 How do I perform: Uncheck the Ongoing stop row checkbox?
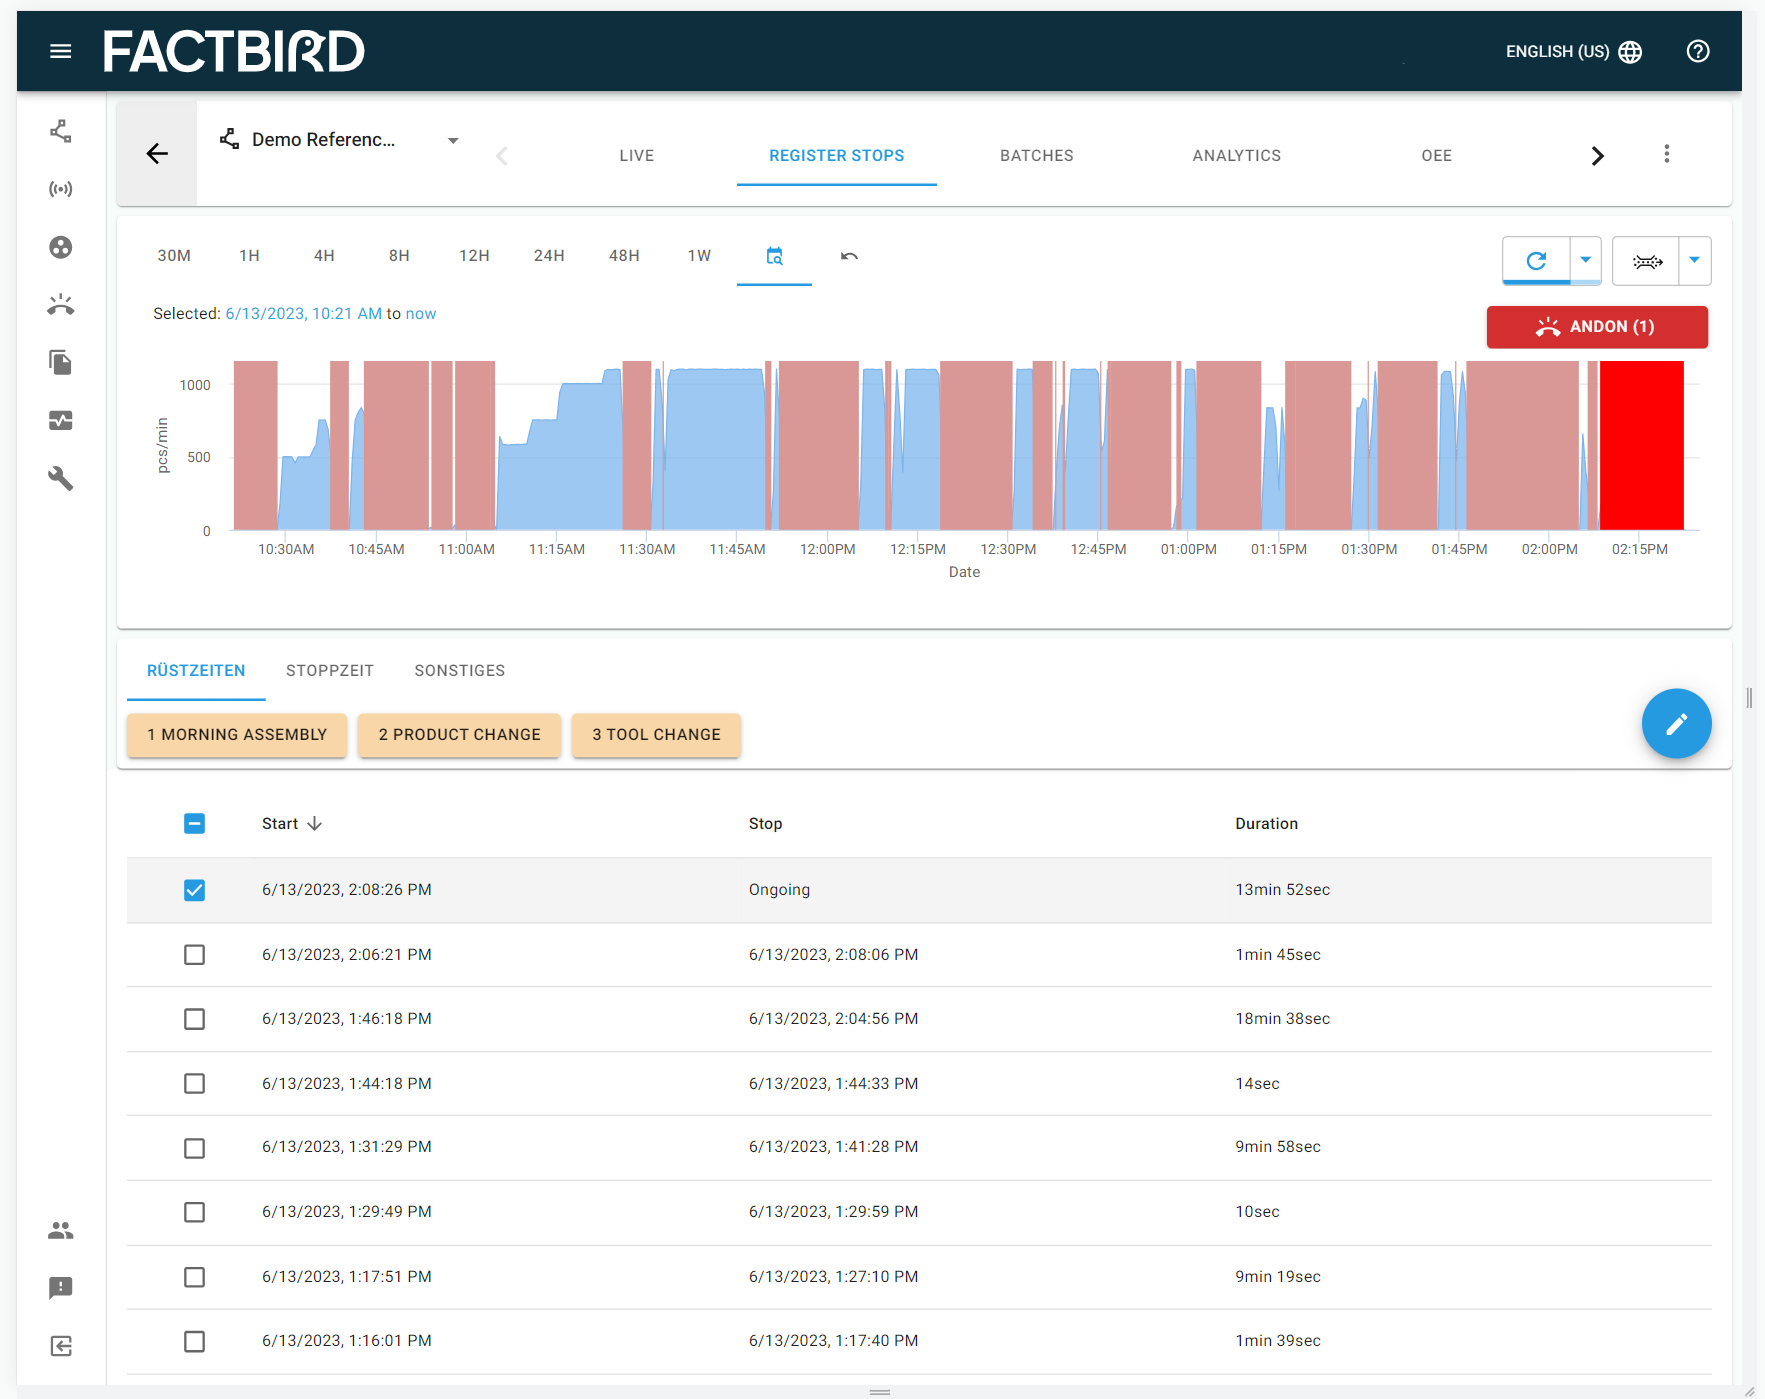[194, 889]
